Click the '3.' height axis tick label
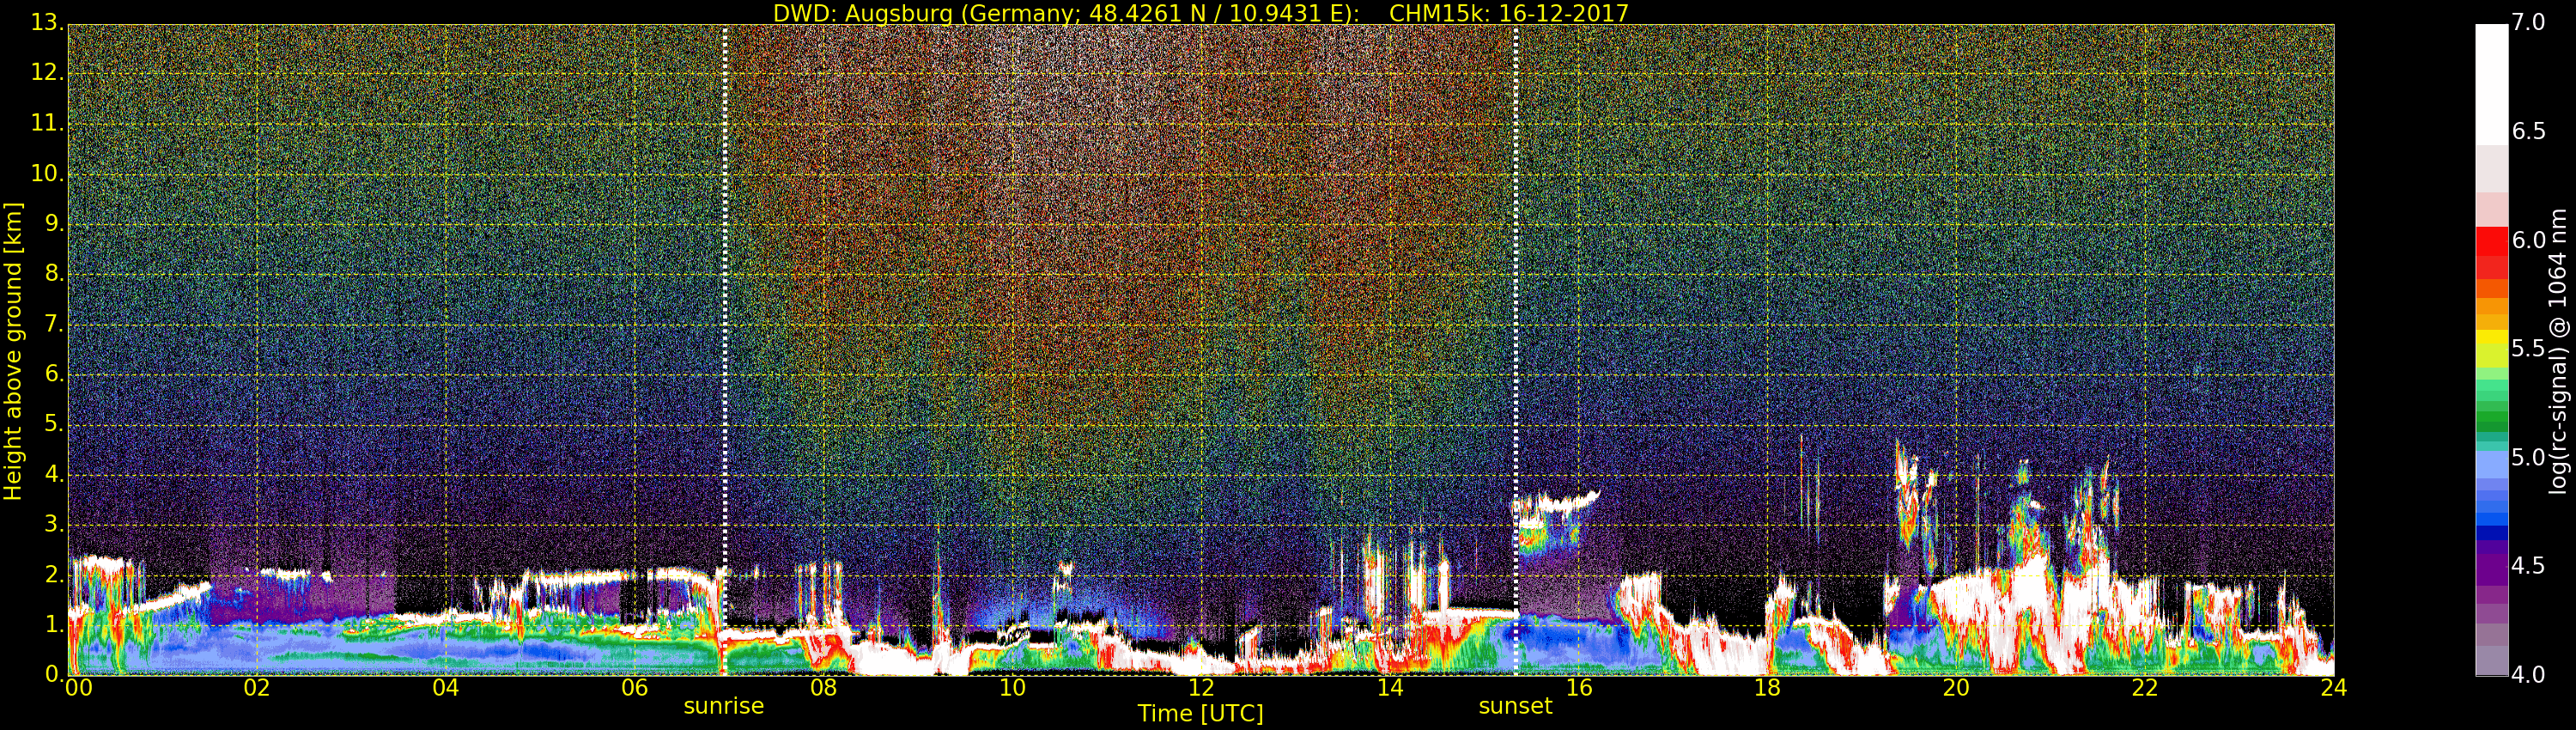Viewport: 2576px width, 730px height. coord(54,524)
